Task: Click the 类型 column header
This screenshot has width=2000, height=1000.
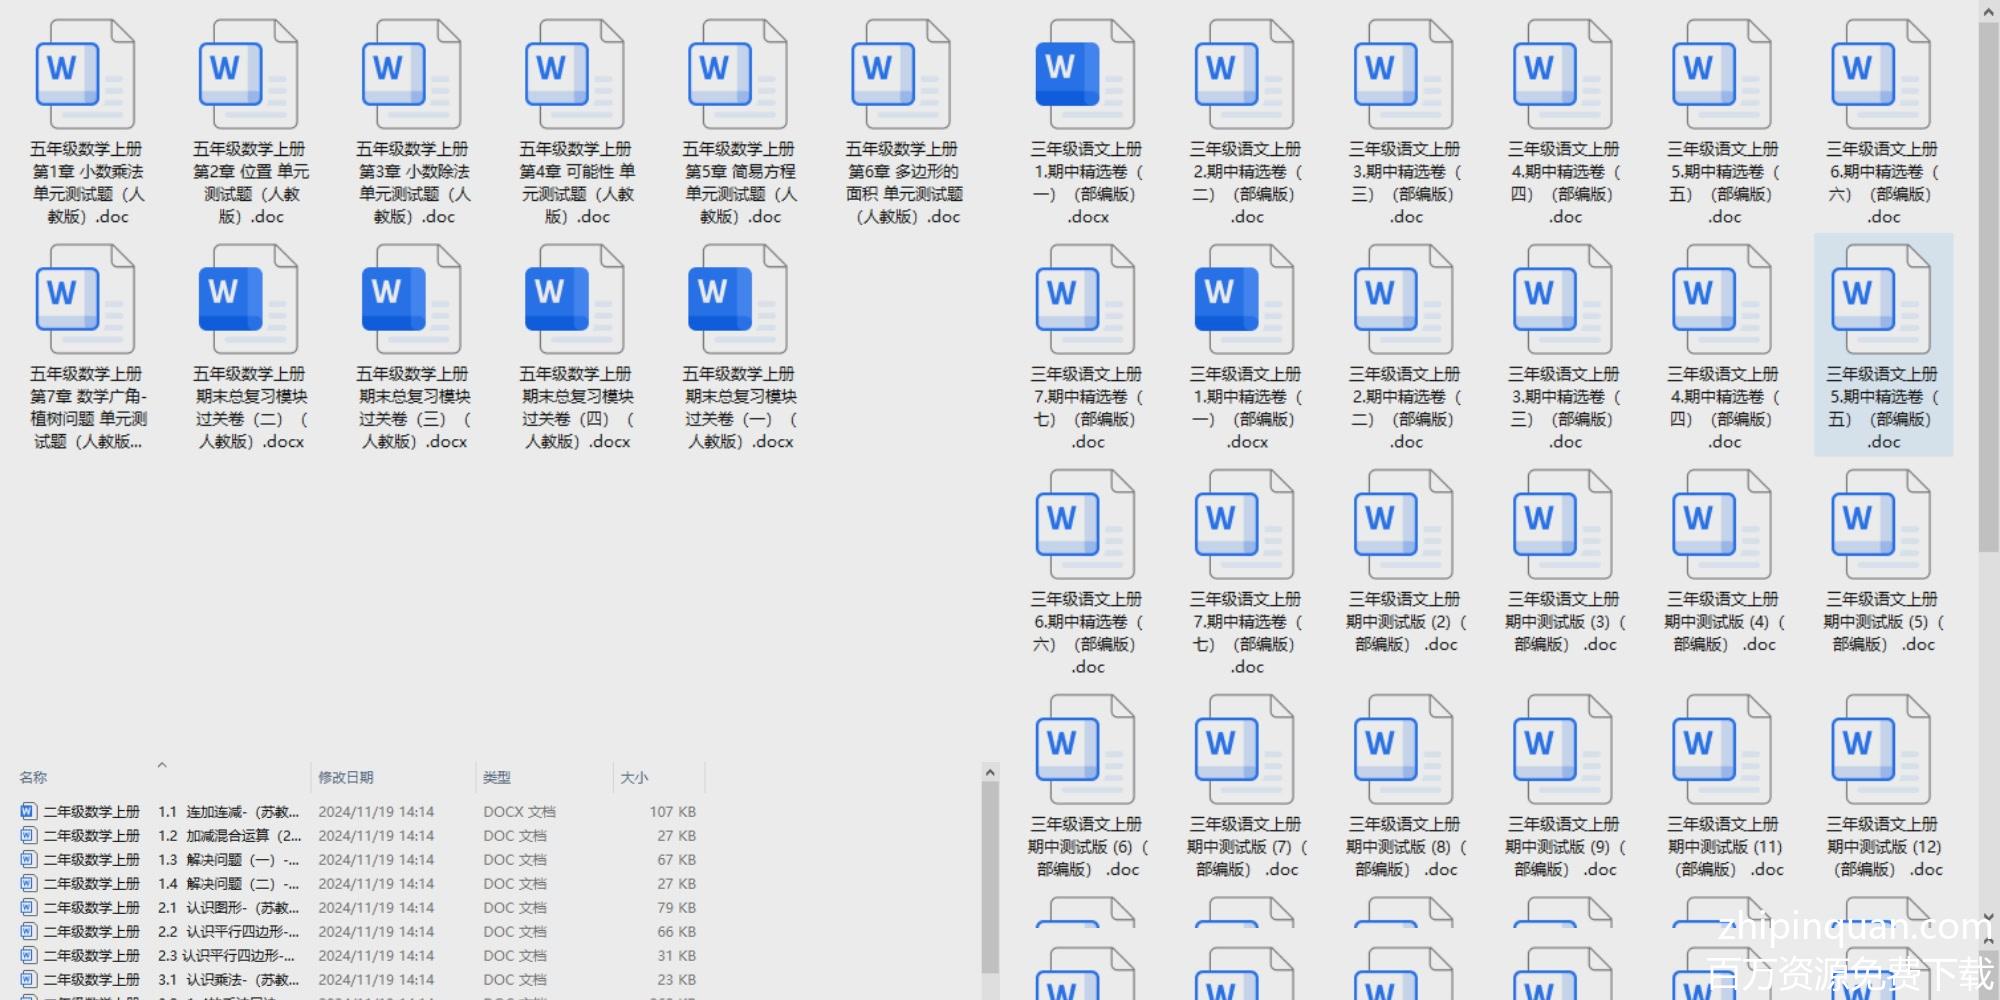Action: coord(497,778)
